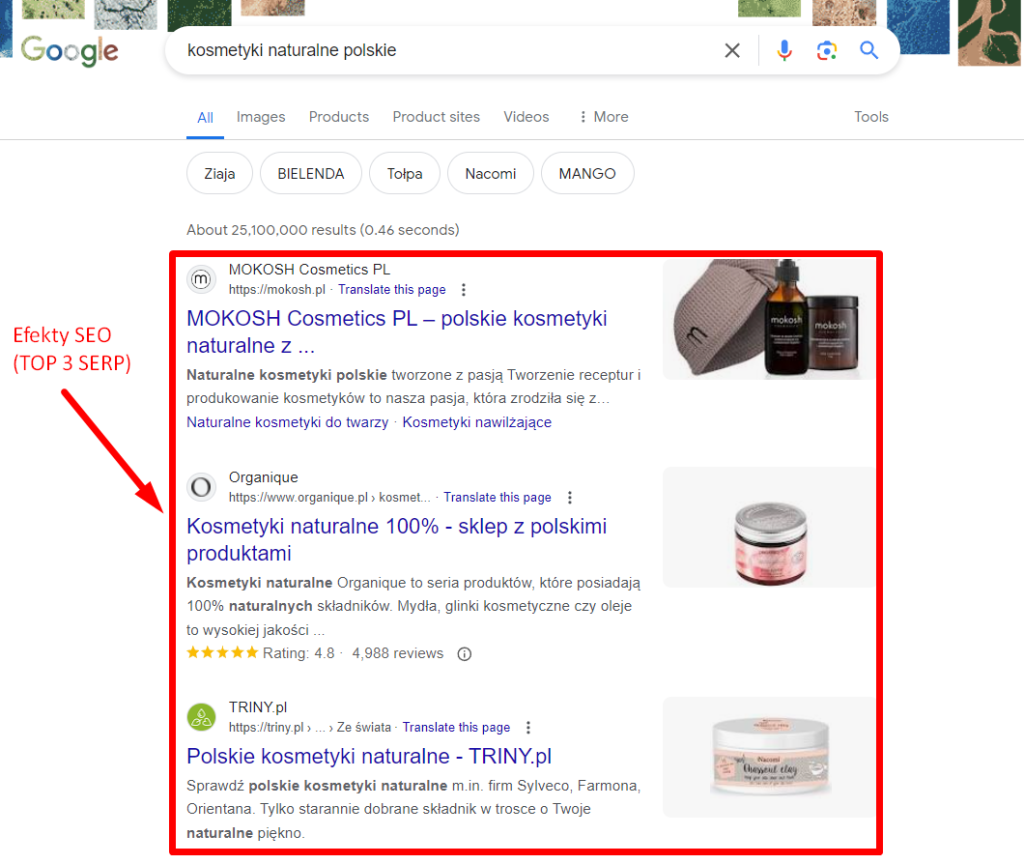Start the search with the magnifier icon
The image size is (1024, 864).
pyautogui.click(x=868, y=50)
